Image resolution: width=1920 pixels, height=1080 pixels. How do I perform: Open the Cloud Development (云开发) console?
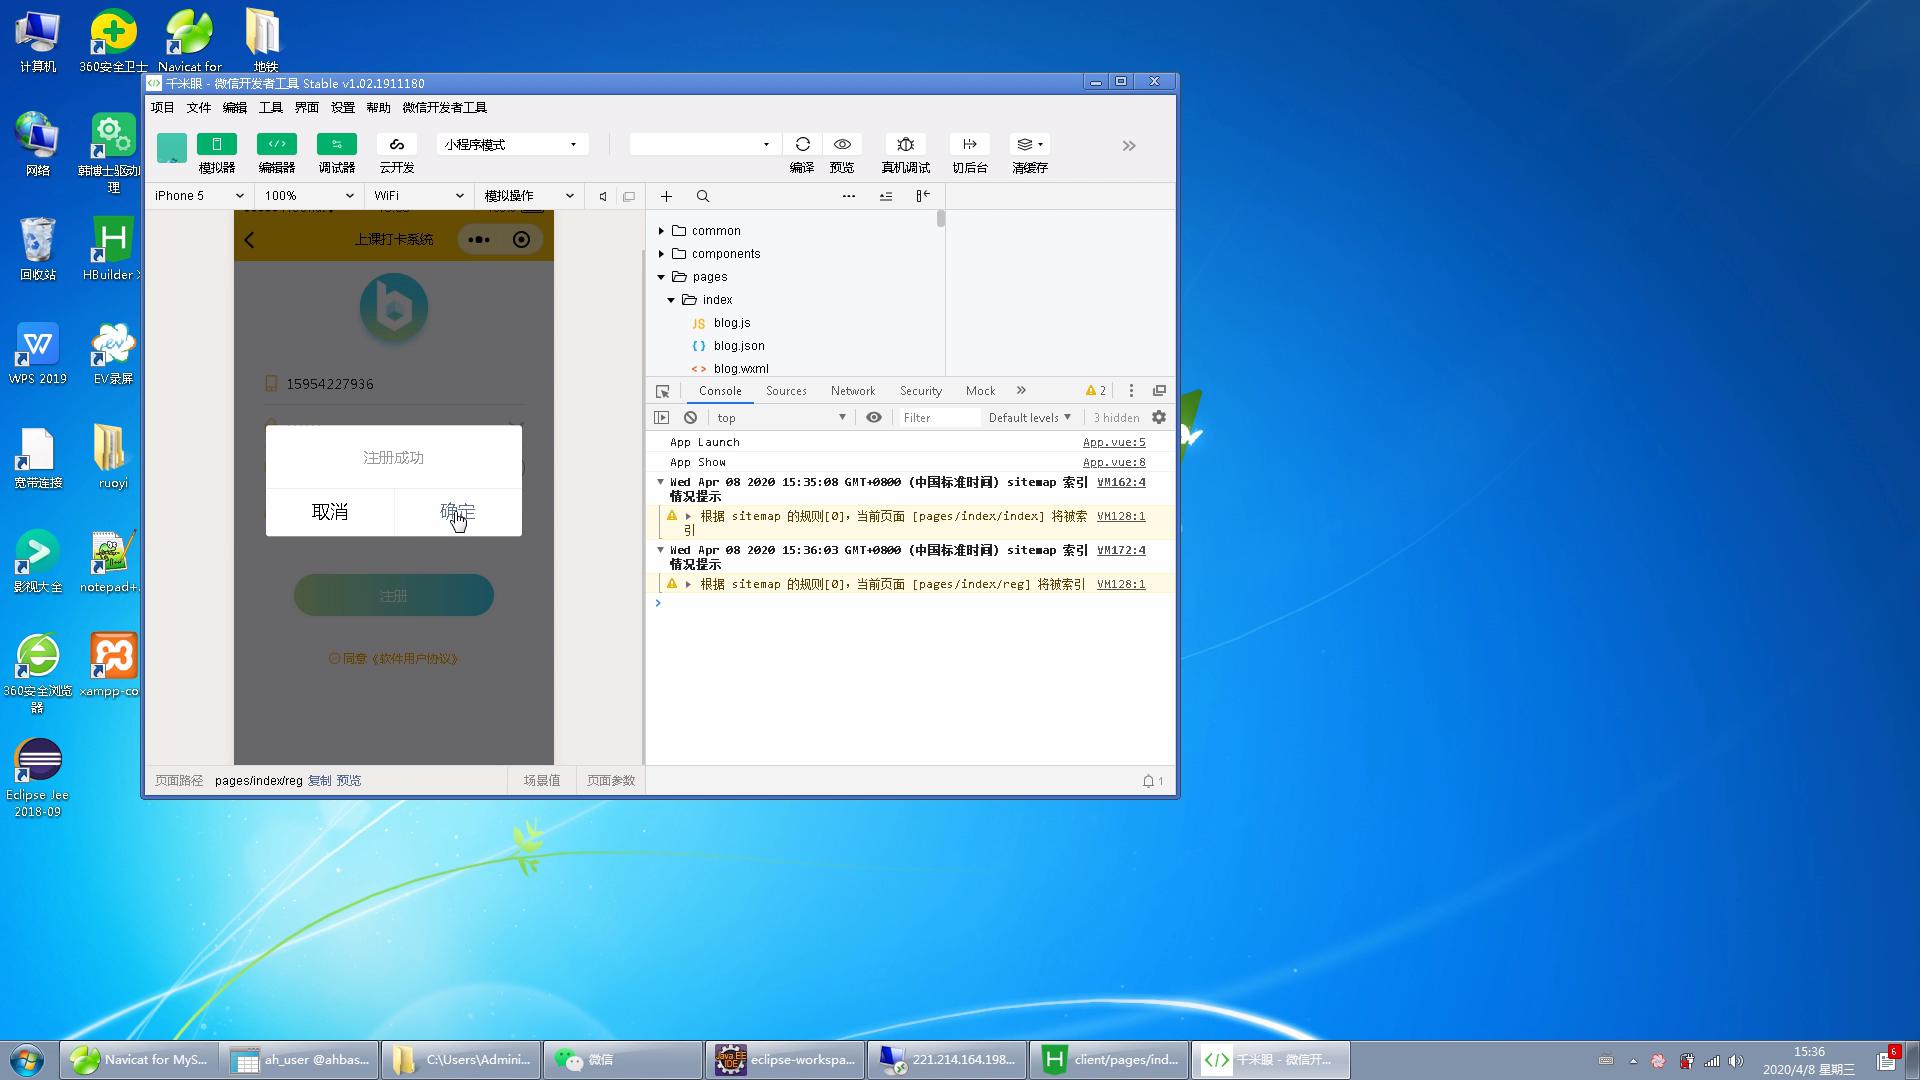tap(397, 145)
